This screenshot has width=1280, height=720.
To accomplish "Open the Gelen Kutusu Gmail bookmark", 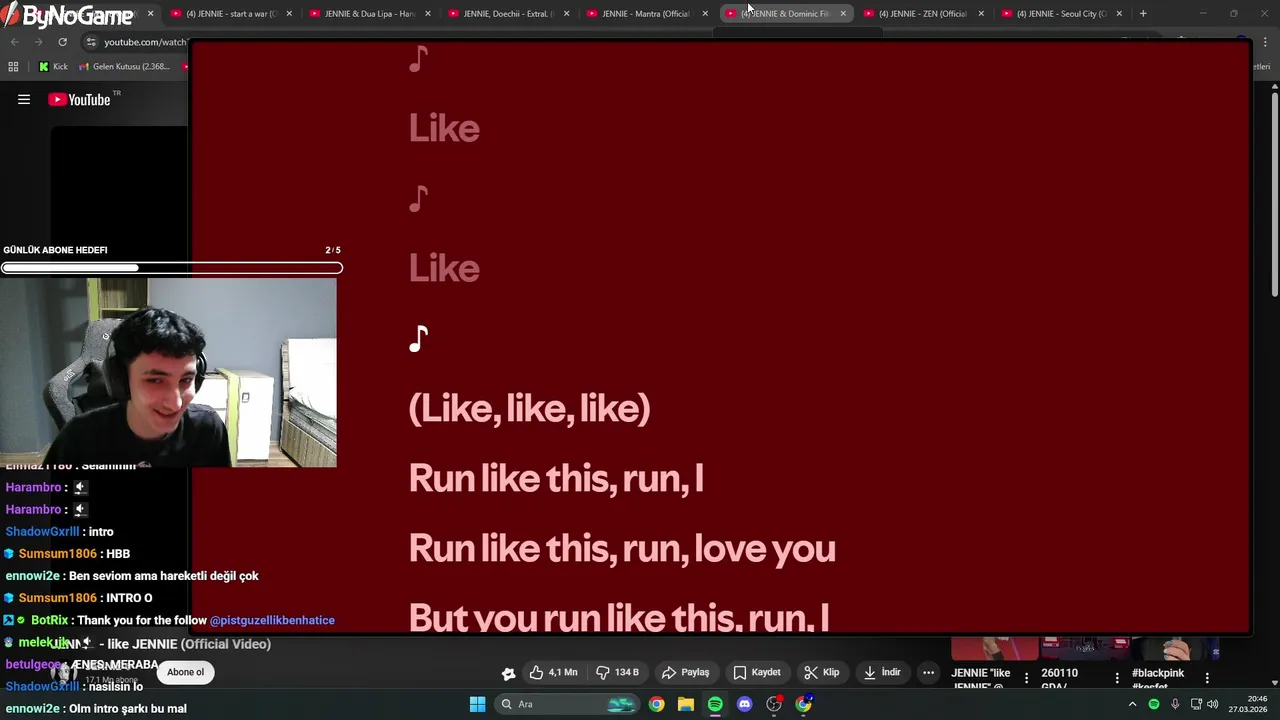I will coord(125,67).
